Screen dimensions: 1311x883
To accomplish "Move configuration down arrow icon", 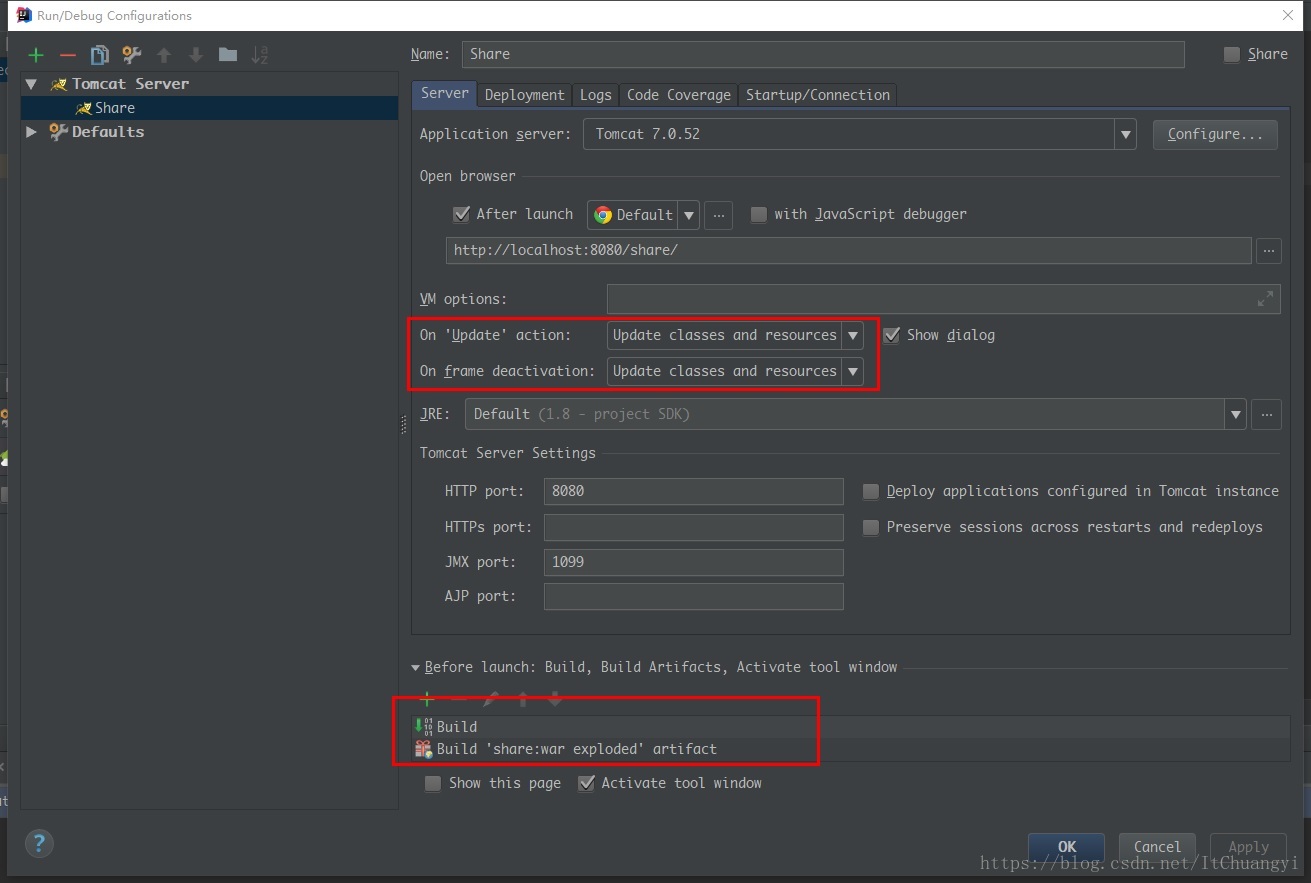I will (x=196, y=56).
